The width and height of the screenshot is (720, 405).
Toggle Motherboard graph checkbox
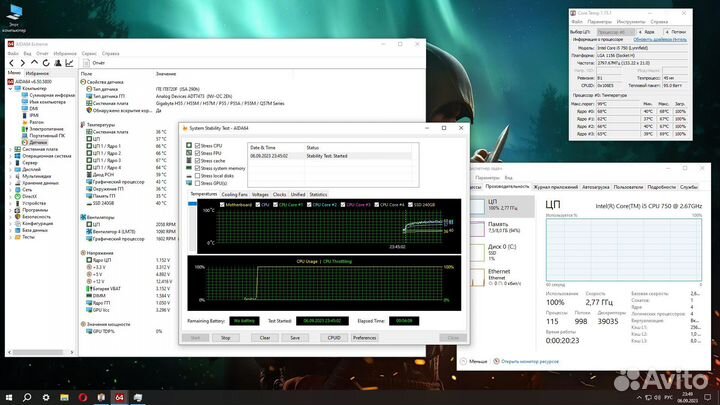point(222,205)
